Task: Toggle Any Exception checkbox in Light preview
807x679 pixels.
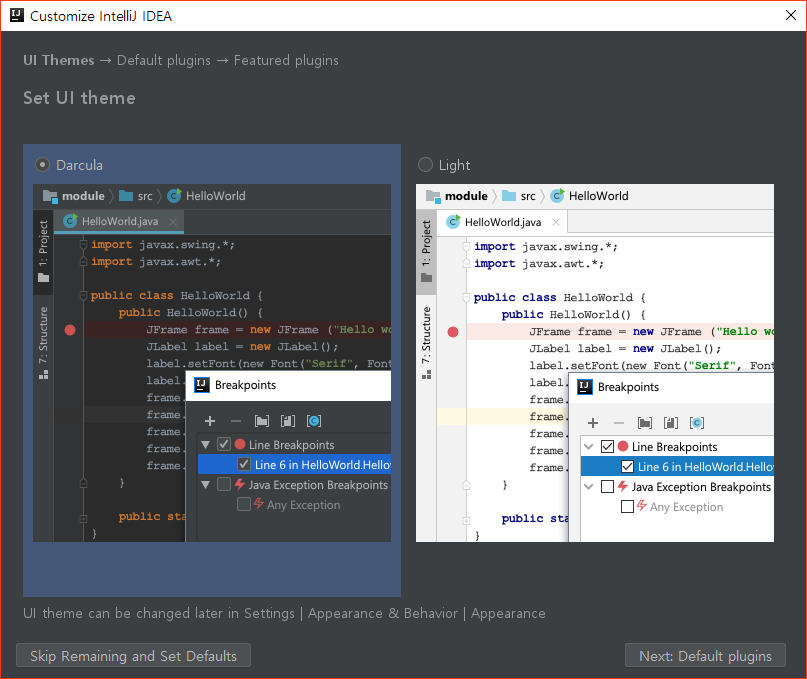Action: 627,507
